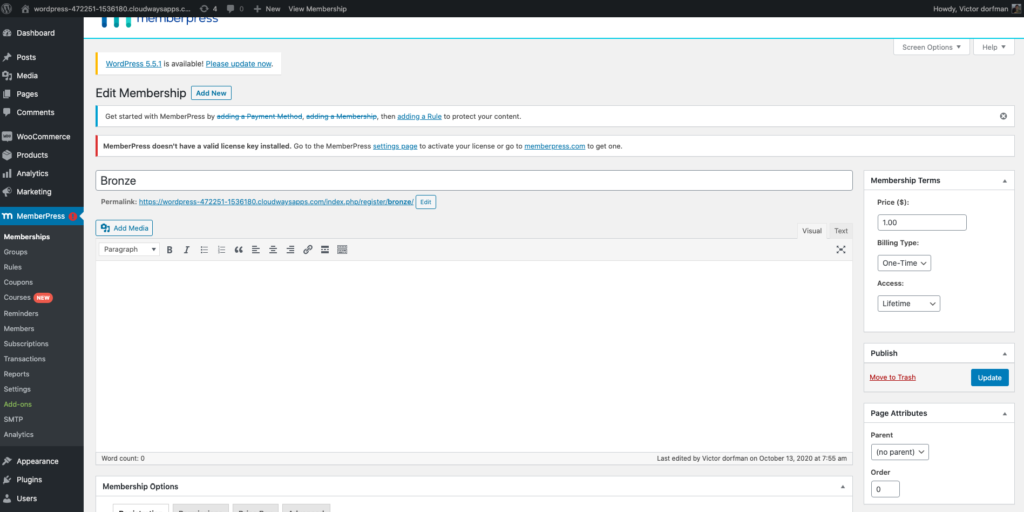1024x512 pixels.
Task: Click the Move to Trash link
Action: [x=892, y=377]
